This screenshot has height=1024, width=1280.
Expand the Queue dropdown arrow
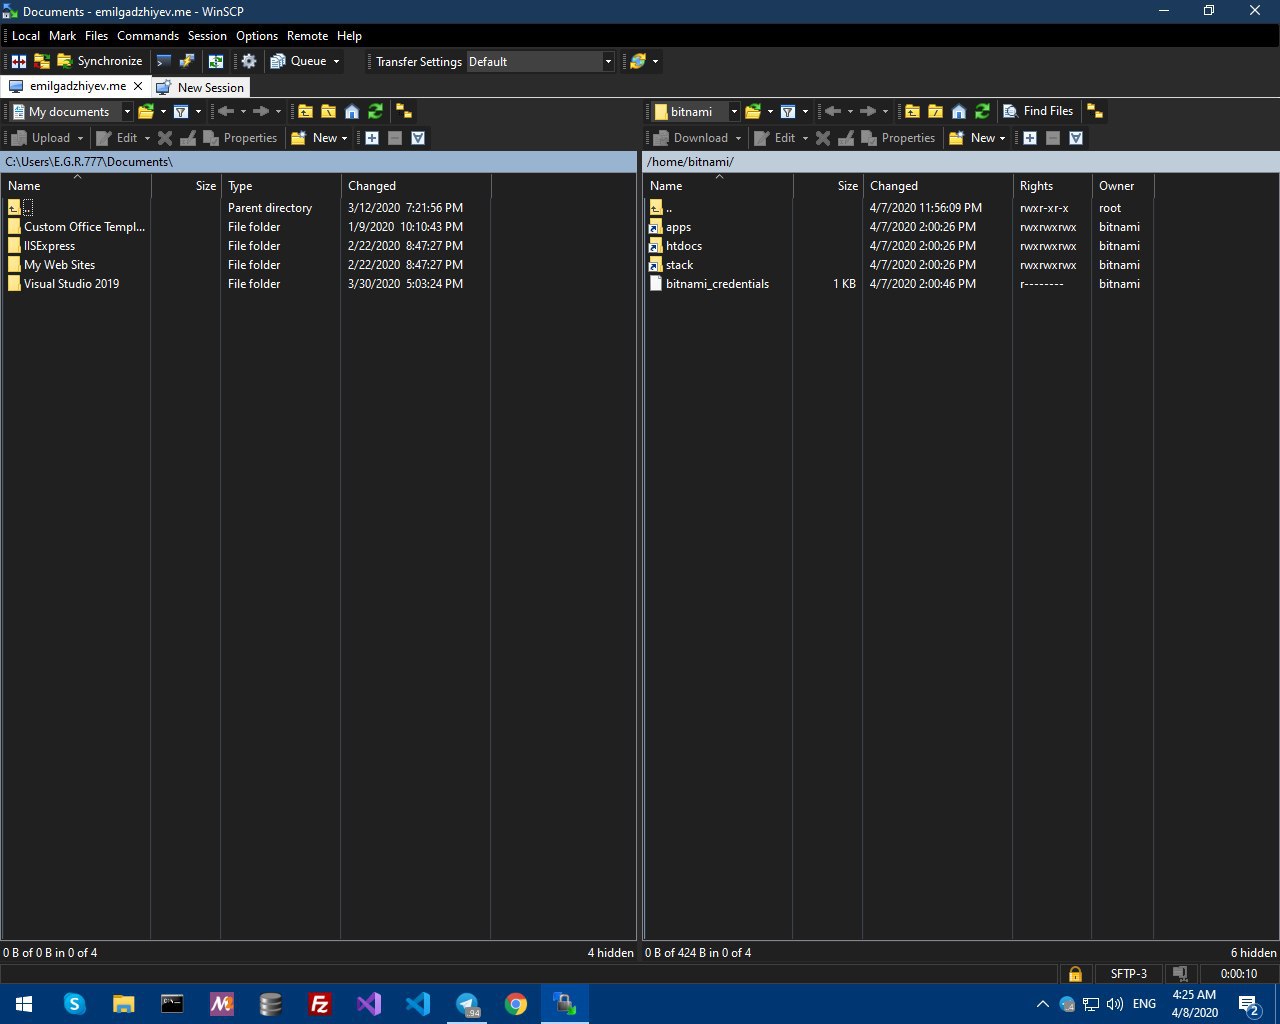pos(336,61)
